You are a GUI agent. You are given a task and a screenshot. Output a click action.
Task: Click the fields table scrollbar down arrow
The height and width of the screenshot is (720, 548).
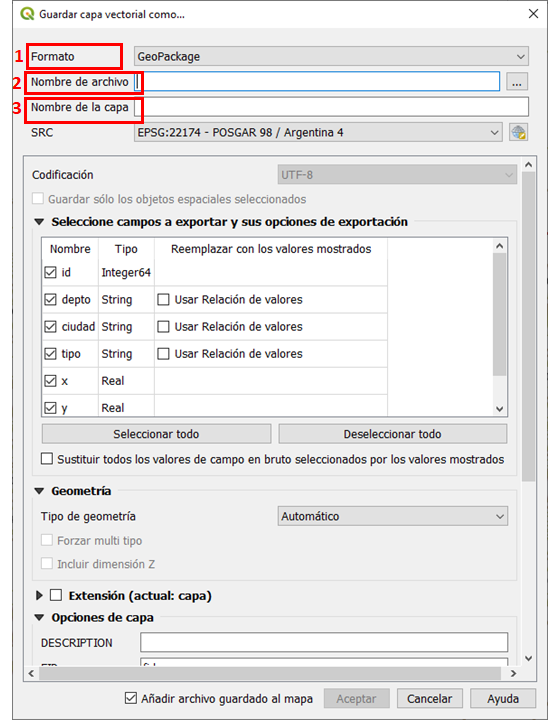(500, 409)
